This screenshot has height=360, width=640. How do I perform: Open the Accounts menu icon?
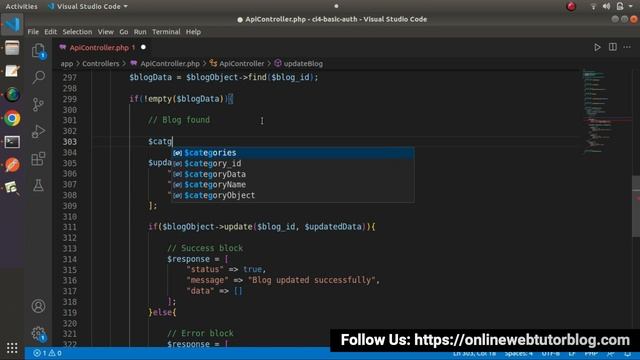(38, 306)
